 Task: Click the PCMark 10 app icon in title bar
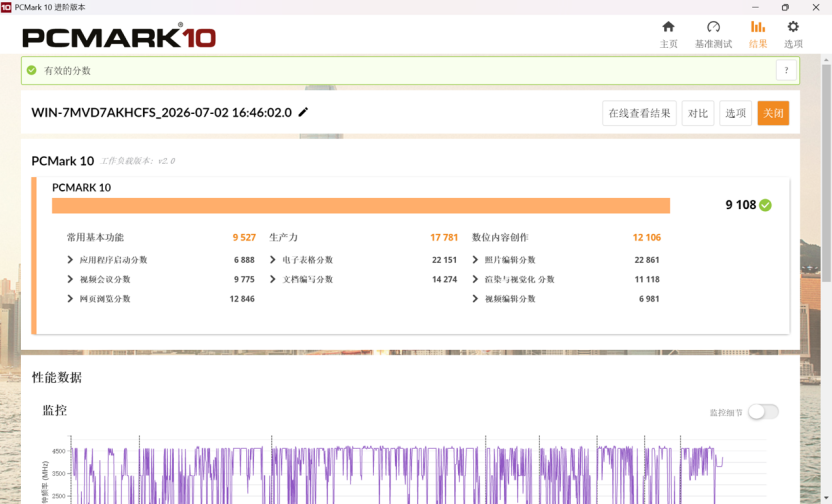pos(6,7)
